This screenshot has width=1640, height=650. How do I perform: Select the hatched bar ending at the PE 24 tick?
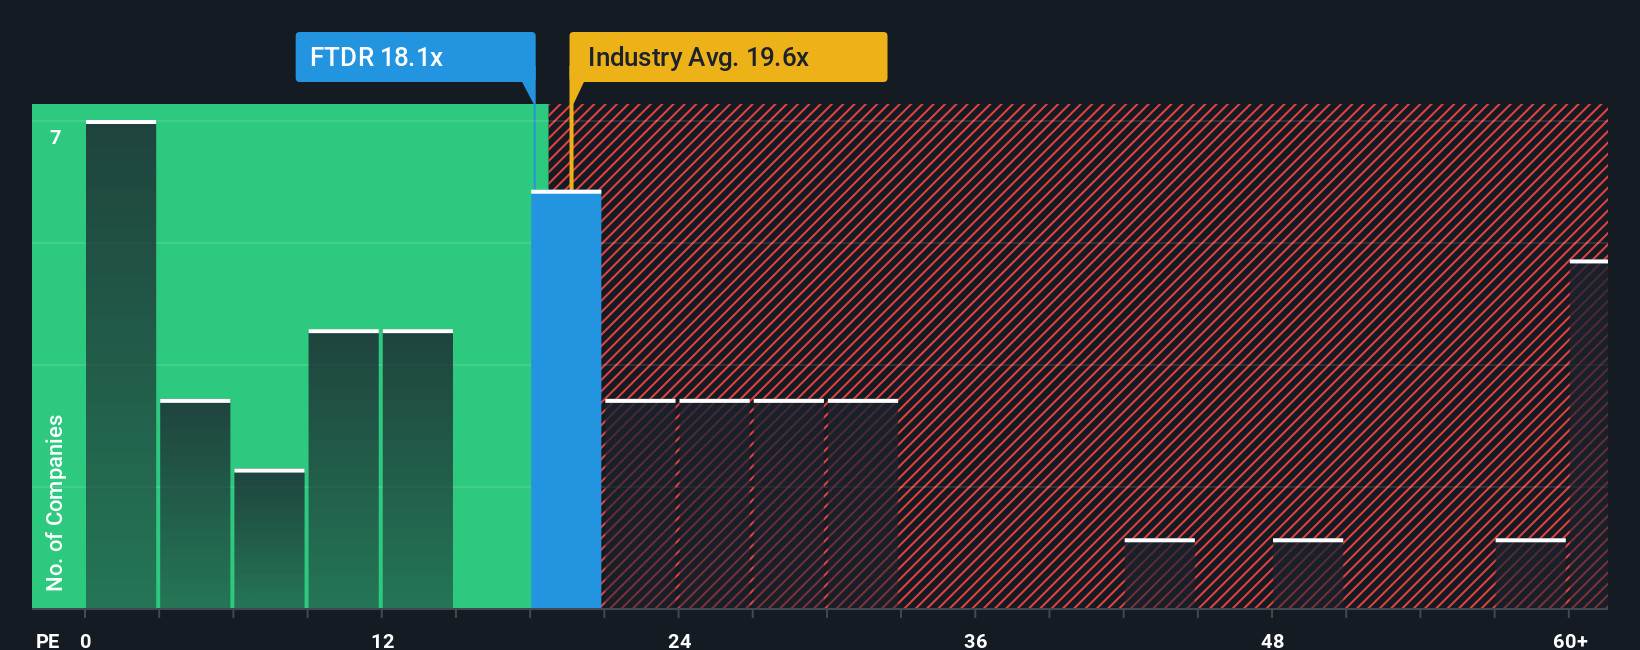[640, 503]
